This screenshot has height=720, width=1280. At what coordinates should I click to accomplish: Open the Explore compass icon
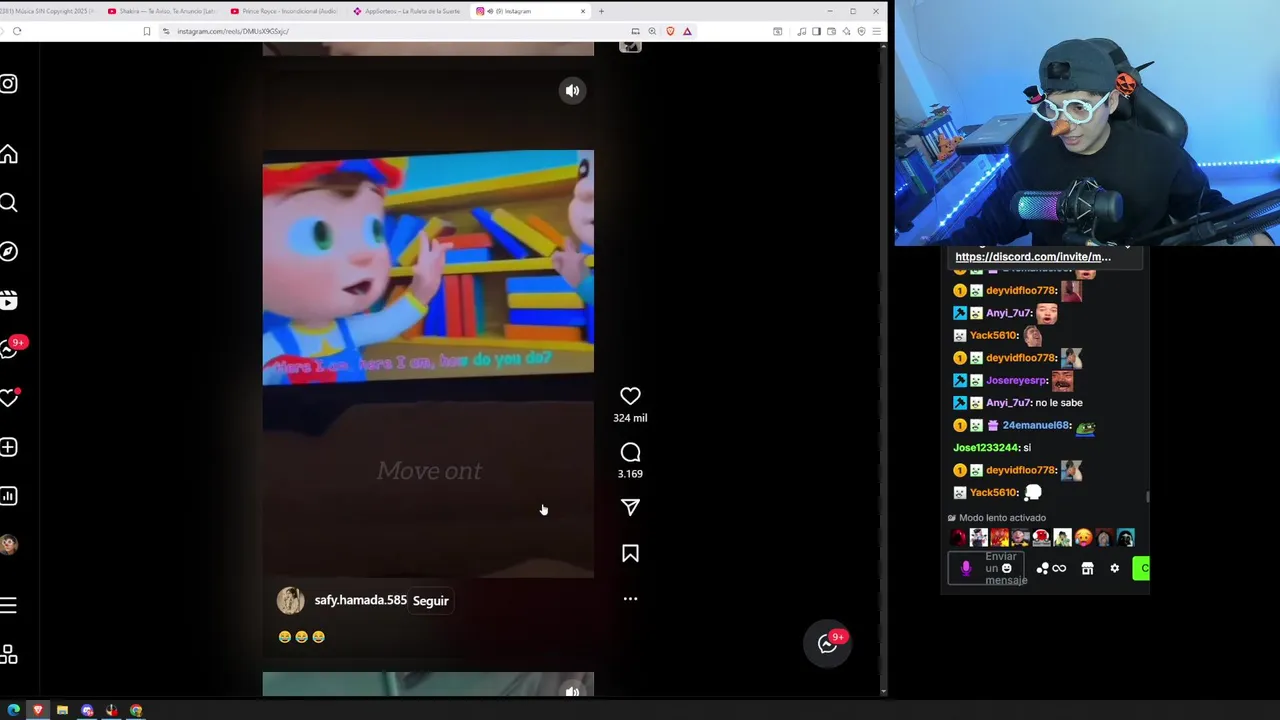coord(9,251)
